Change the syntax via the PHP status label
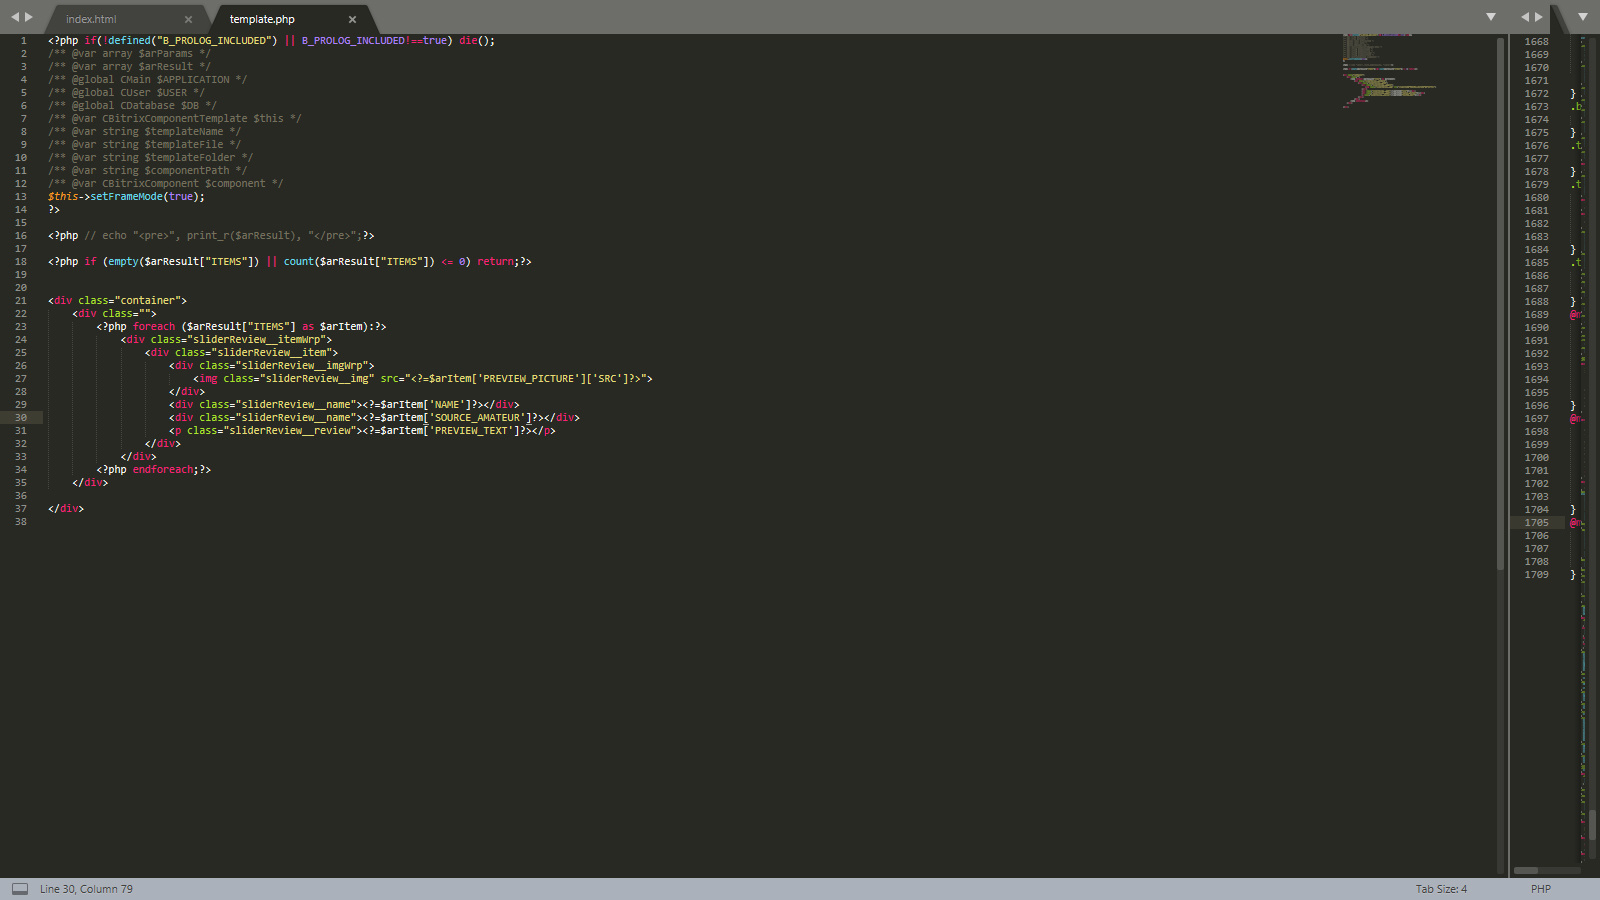1600x900 pixels. [1541, 889]
